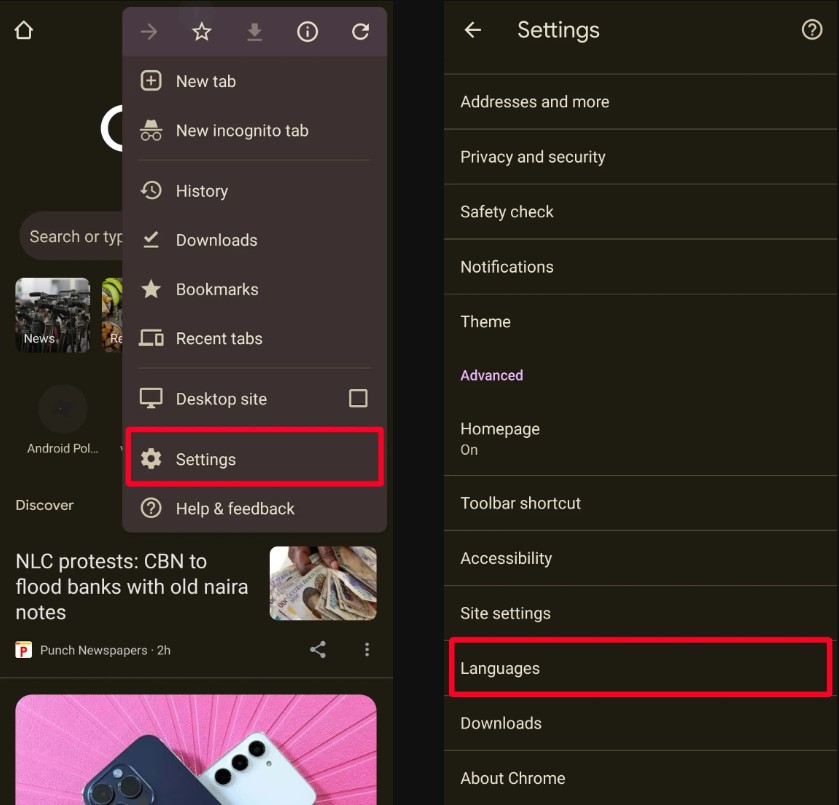Go back using the Settings back arrow
Image resolution: width=839 pixels, height=805 pixels.
(471, 30)
